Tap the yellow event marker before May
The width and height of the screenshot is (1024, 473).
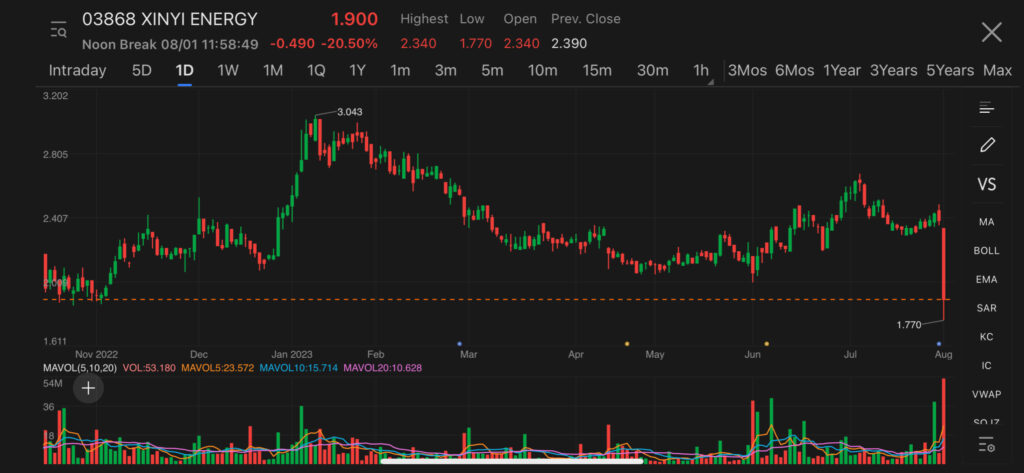[x=627, y=343]
